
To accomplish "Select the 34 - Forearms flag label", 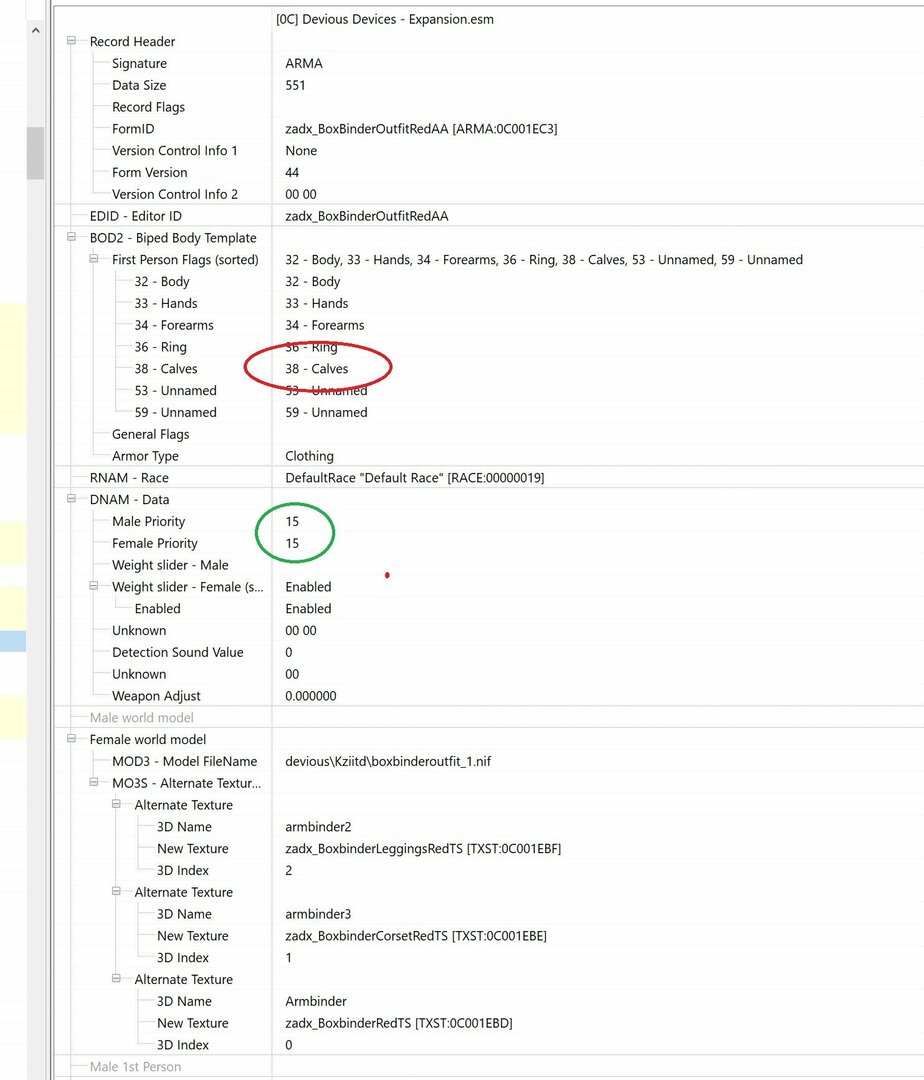I will tap(174, 325).
